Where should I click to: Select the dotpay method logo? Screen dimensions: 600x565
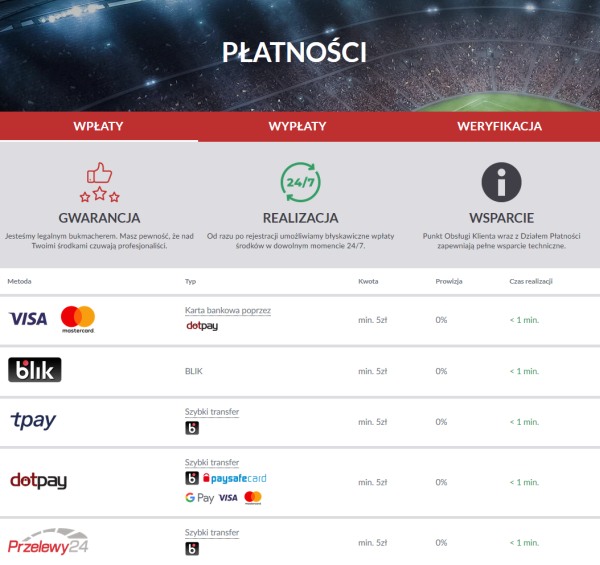tap(38, 481)
